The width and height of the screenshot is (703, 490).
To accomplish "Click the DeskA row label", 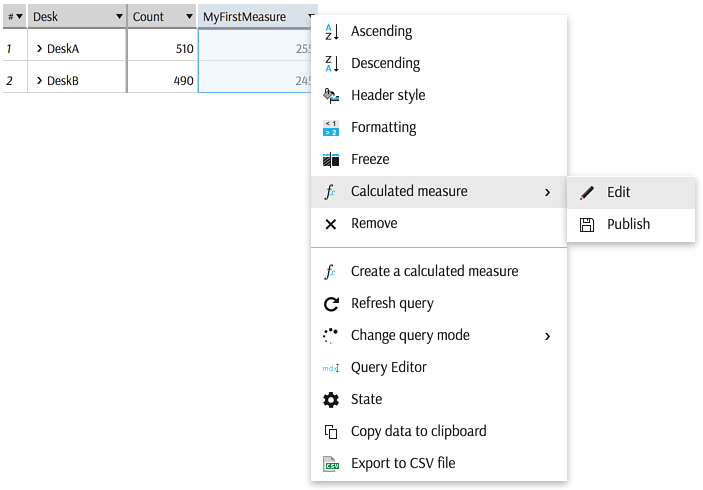I will (x=63, y=48).
